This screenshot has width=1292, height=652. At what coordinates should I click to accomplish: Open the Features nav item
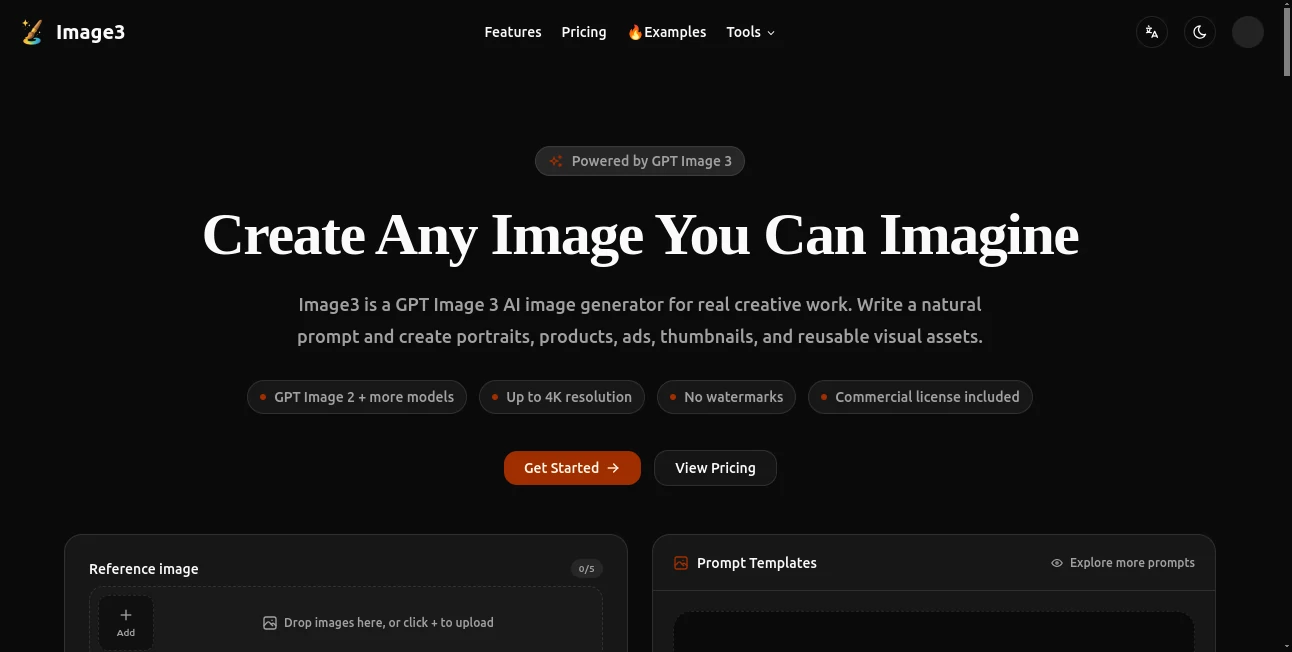[x=513, y=32]
